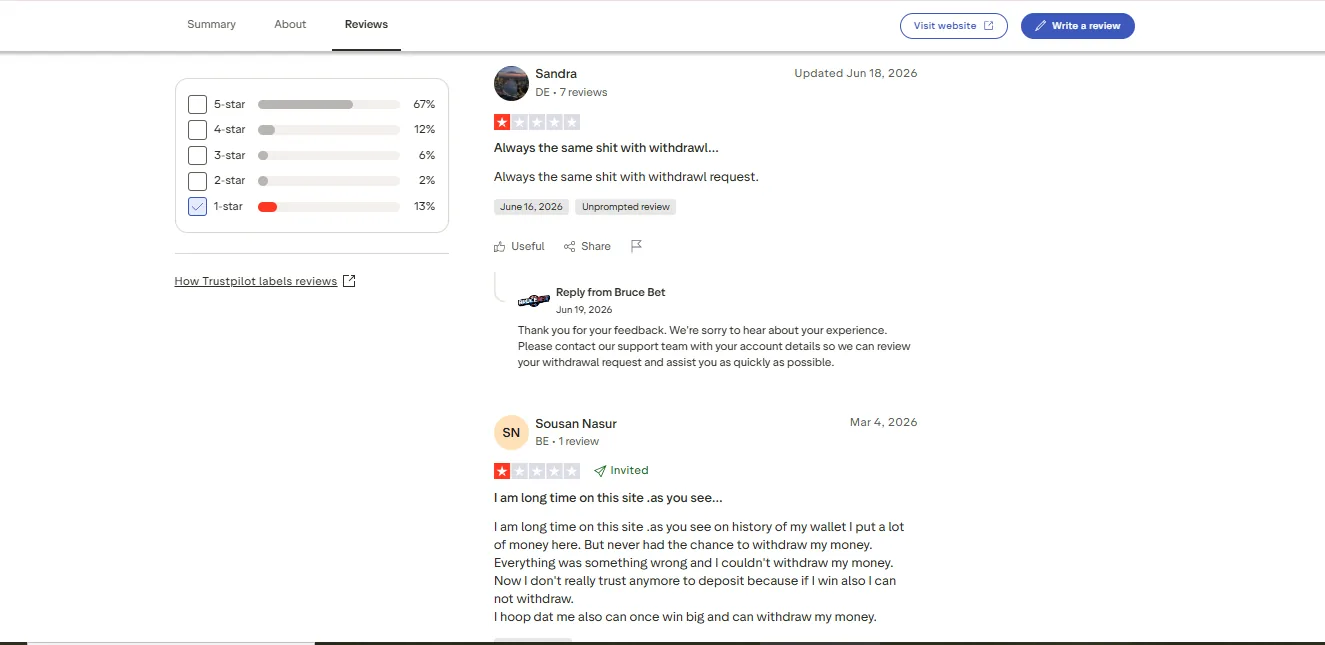1325x645 pixels.
Task: Tick the 4-star filter checkbox
Action: click(198, 130)
